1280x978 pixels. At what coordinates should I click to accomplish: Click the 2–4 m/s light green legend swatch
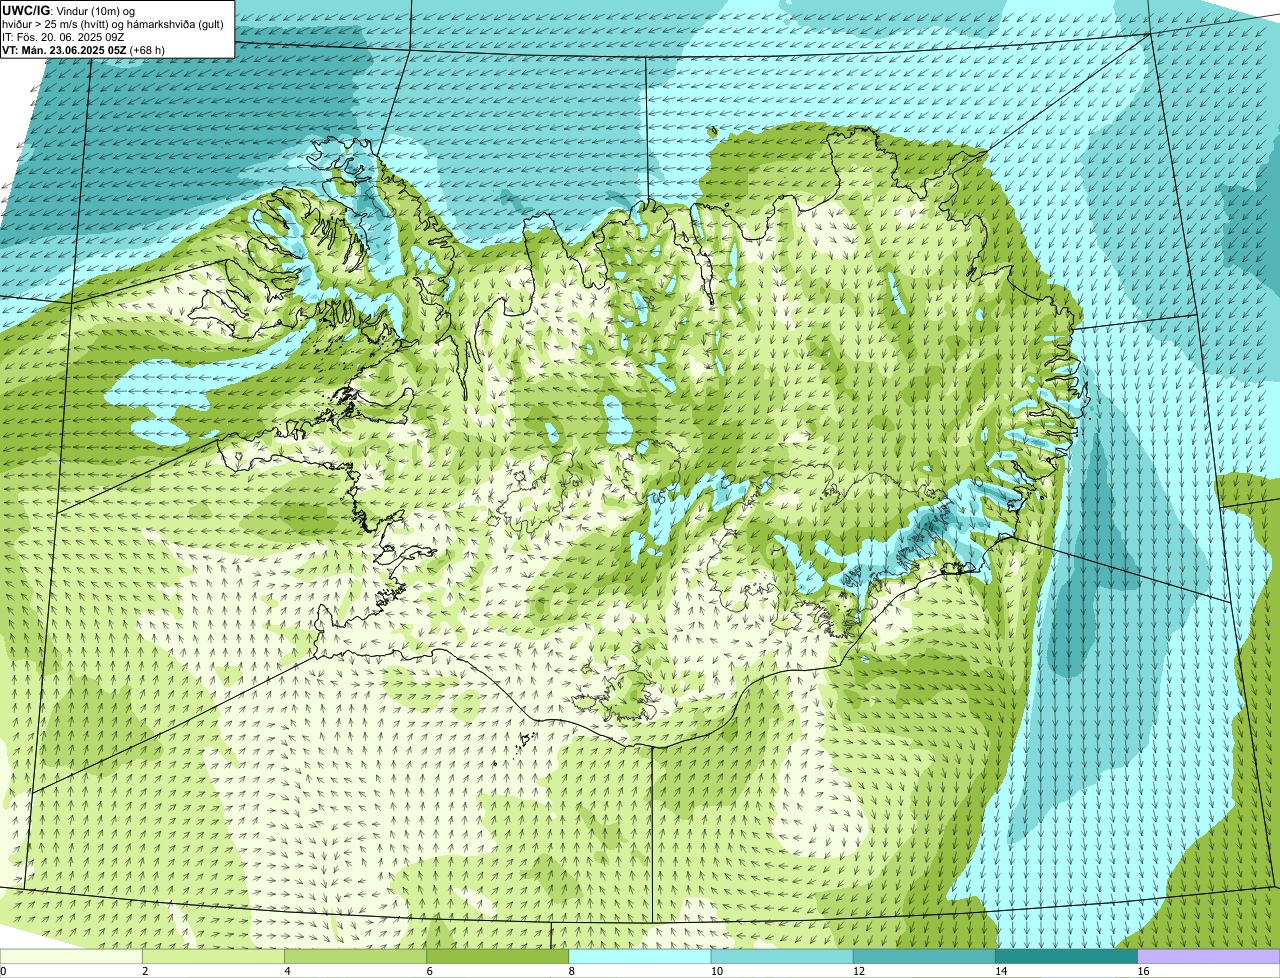point(213,956)
